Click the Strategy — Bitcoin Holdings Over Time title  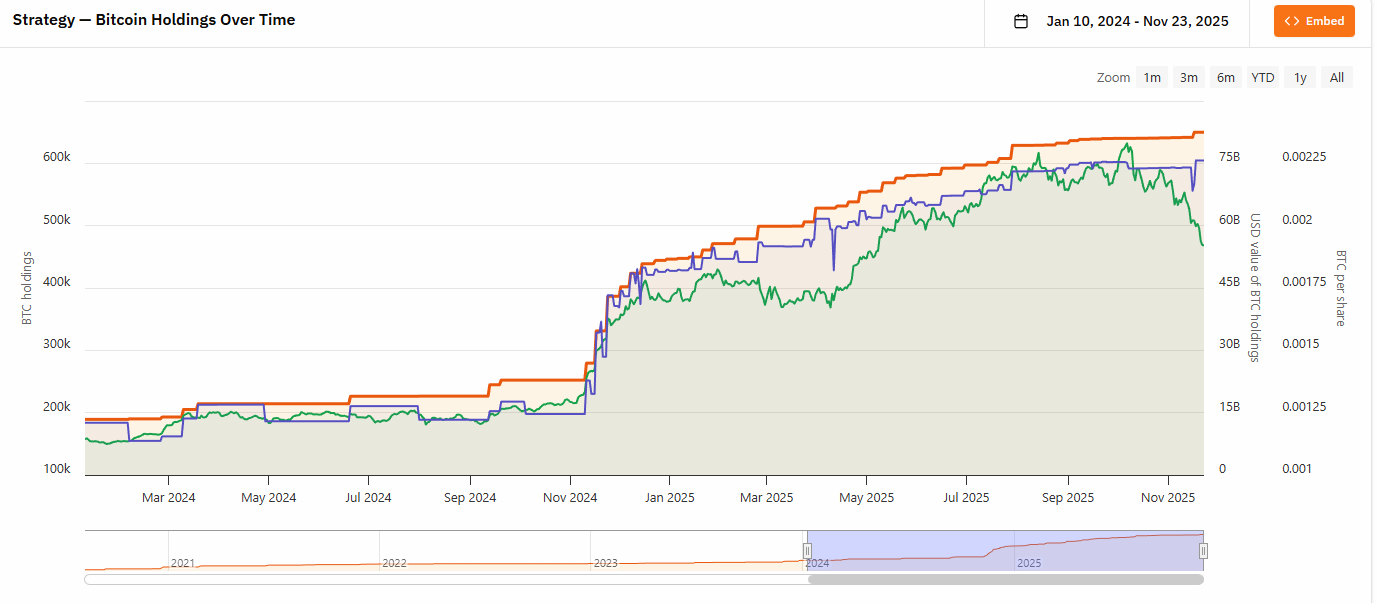[x=154, y=19]
